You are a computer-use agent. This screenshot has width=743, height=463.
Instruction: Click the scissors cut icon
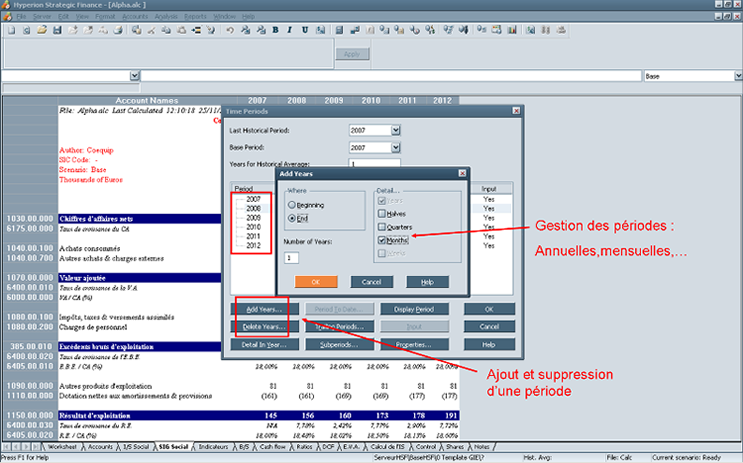pyautogui.click(x=152, y=30)
